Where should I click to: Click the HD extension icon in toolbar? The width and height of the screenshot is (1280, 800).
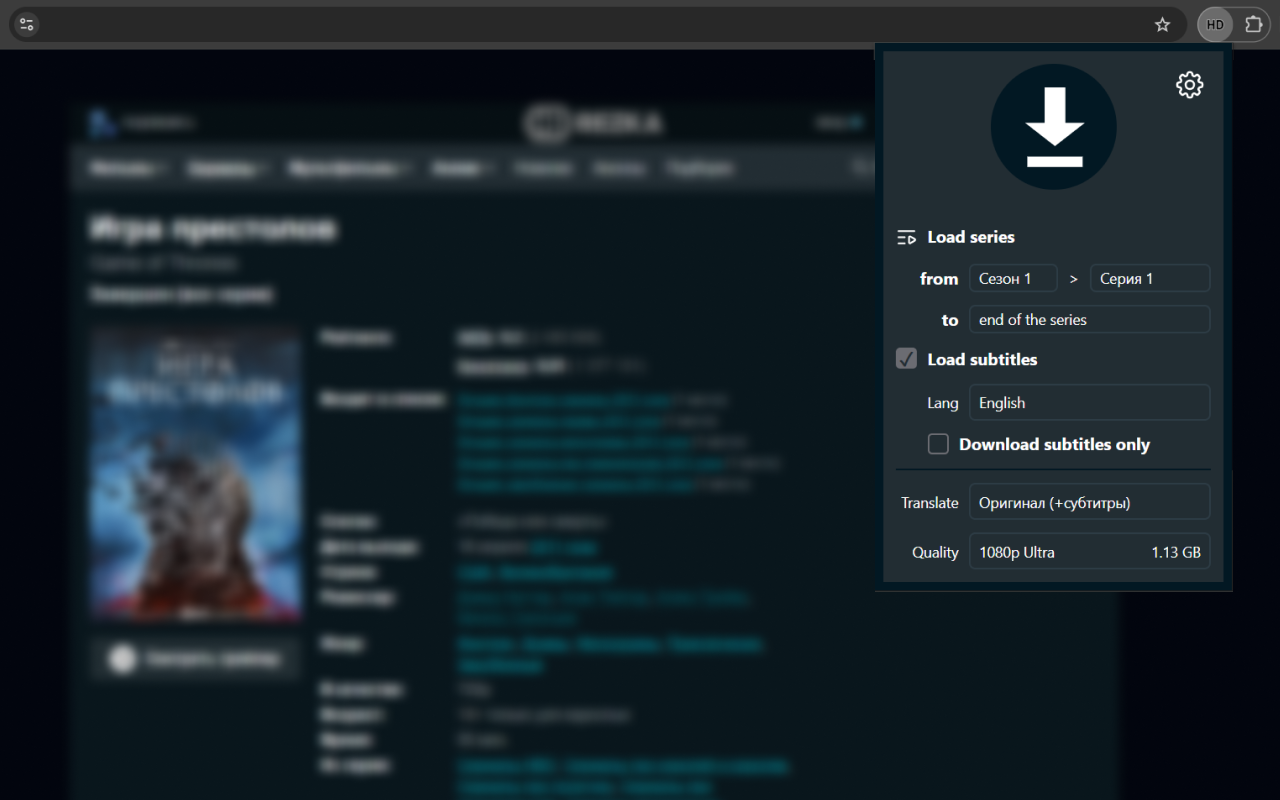coord(1215,25)
